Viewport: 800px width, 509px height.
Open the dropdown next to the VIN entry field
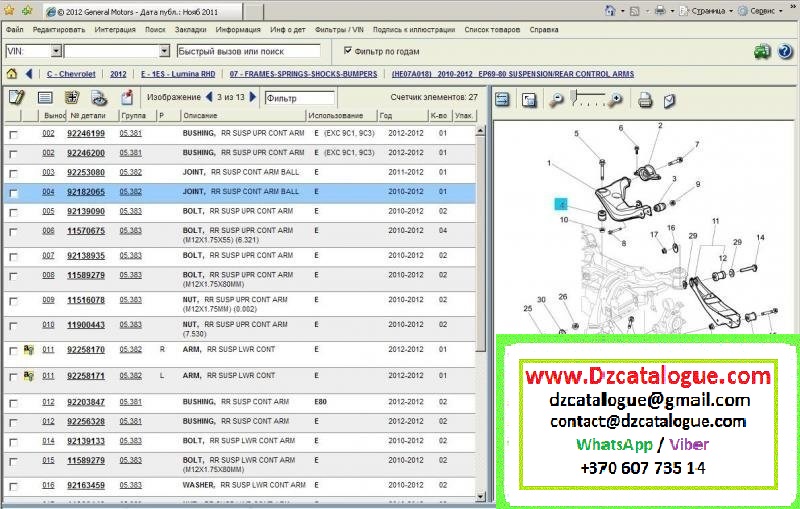pos(164,51)
